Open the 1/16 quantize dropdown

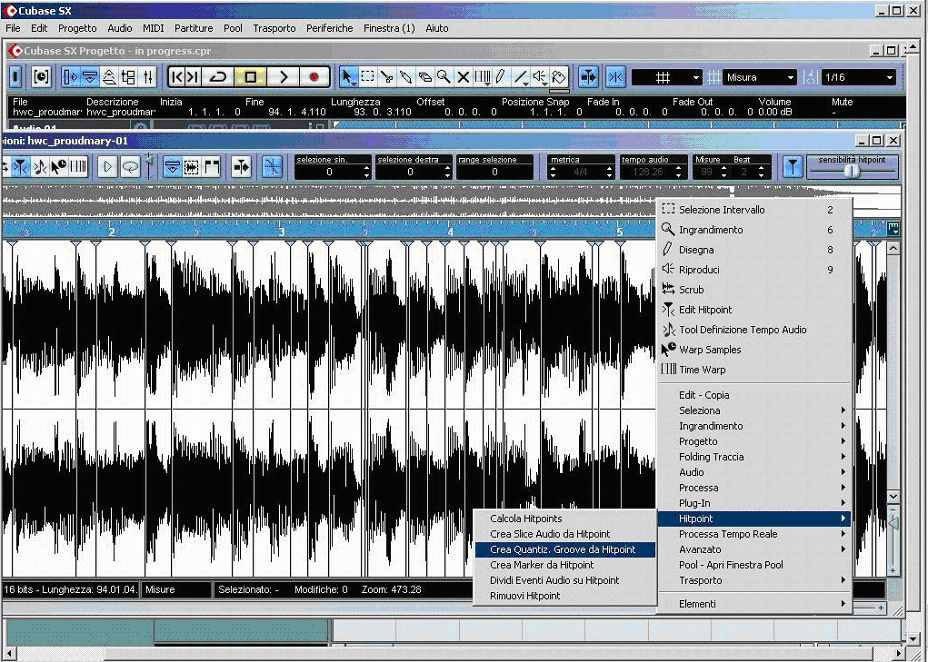click(859, 77)
